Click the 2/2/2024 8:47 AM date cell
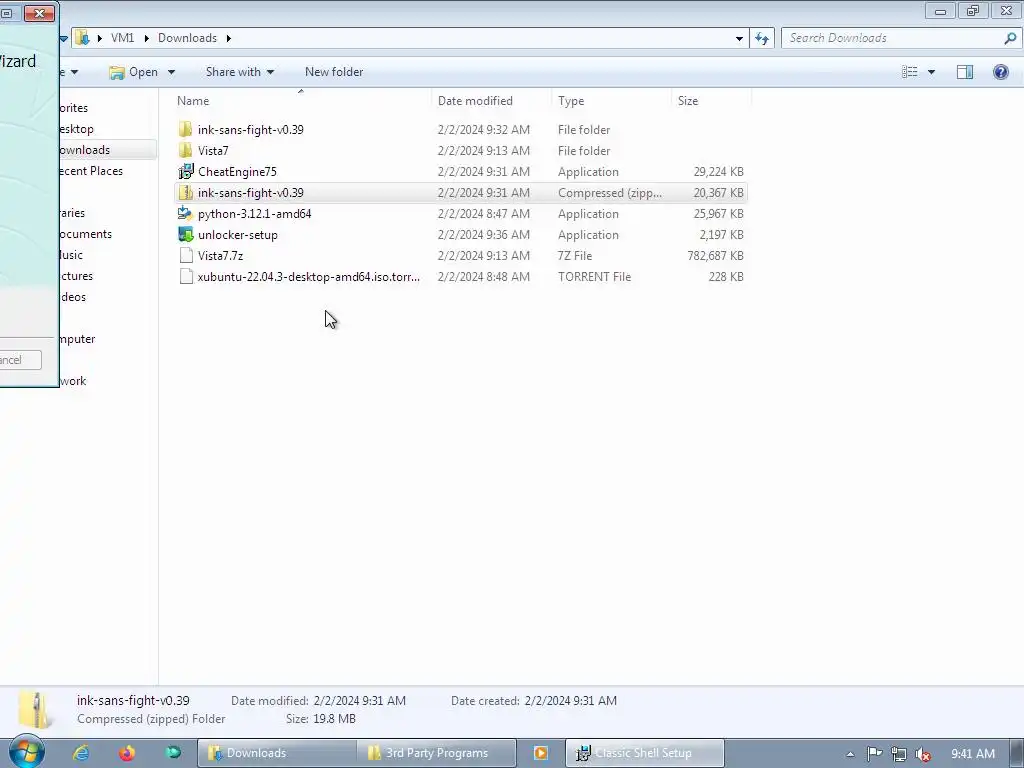 (x=483, y=214)
